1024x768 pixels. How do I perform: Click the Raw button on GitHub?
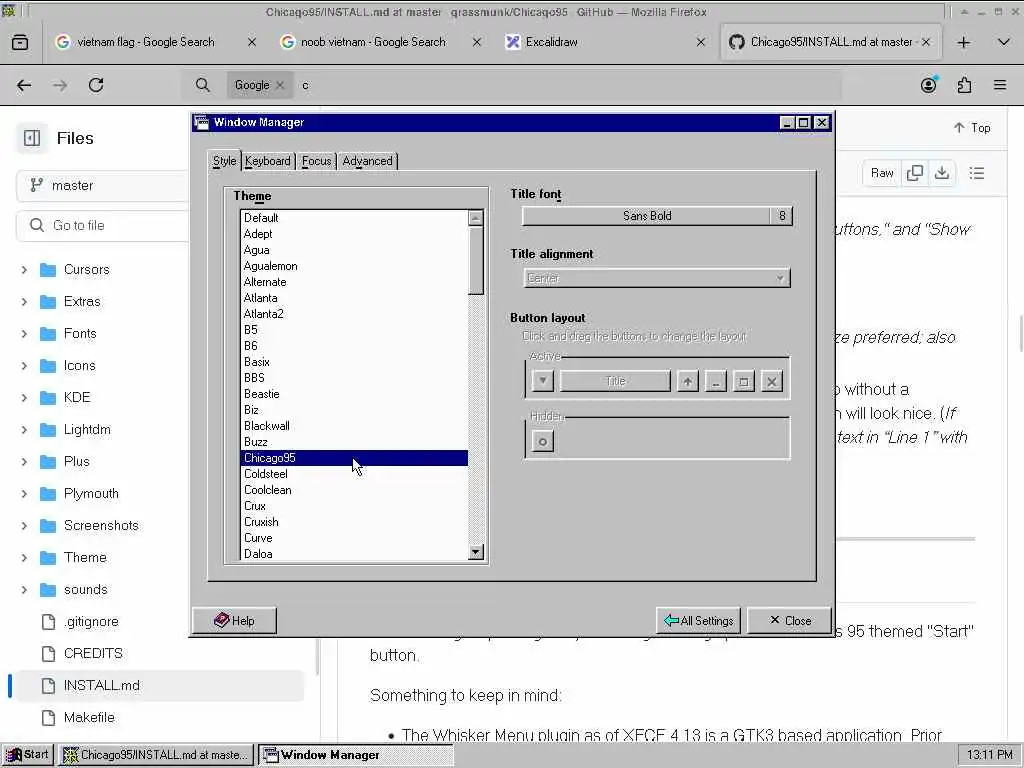882,173
